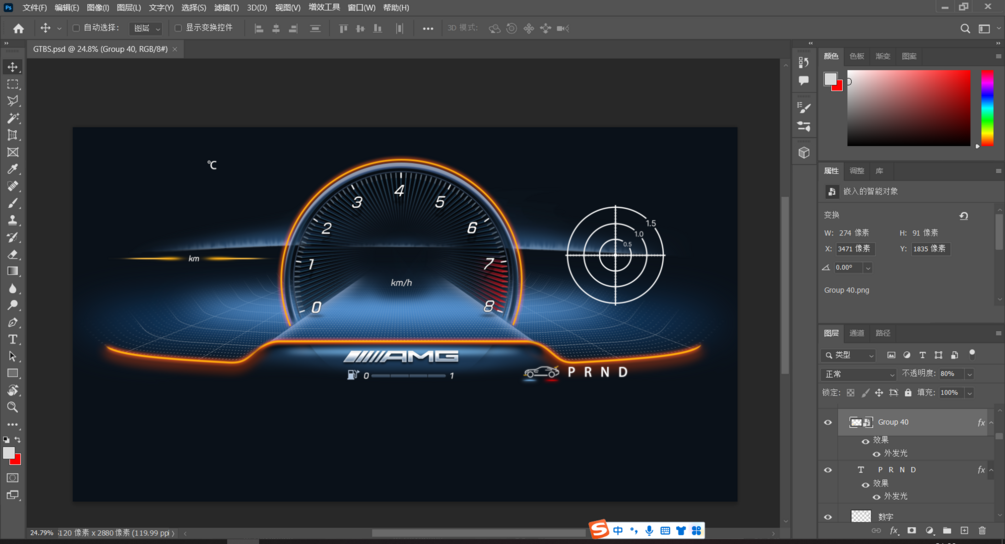The width and height of the screenshot is (1005, 544).
Task: Open the Move tool preset picker arrow
Action: pos(59,28)
